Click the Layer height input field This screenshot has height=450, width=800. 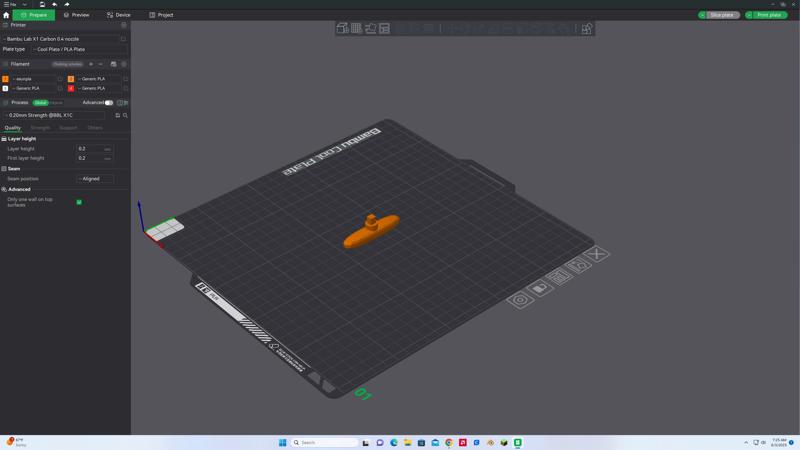(x=94, y=149)
